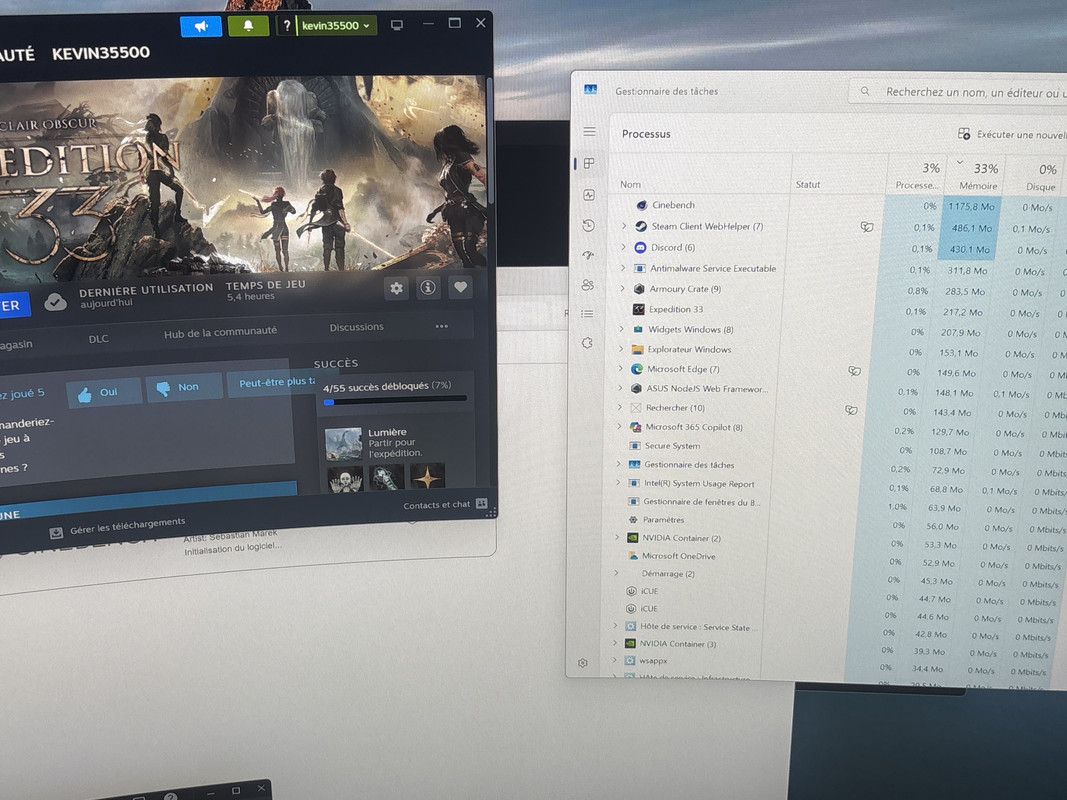Open app history icon in sidebar
The height and width of the screenshot is (800, 1067).
tap(589, 225)
